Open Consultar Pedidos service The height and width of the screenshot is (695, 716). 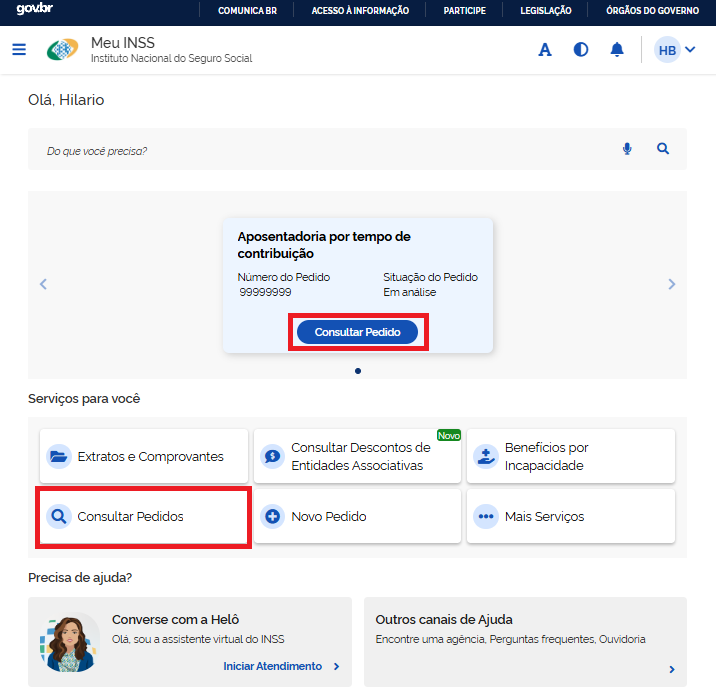click(x=144, y=516)
